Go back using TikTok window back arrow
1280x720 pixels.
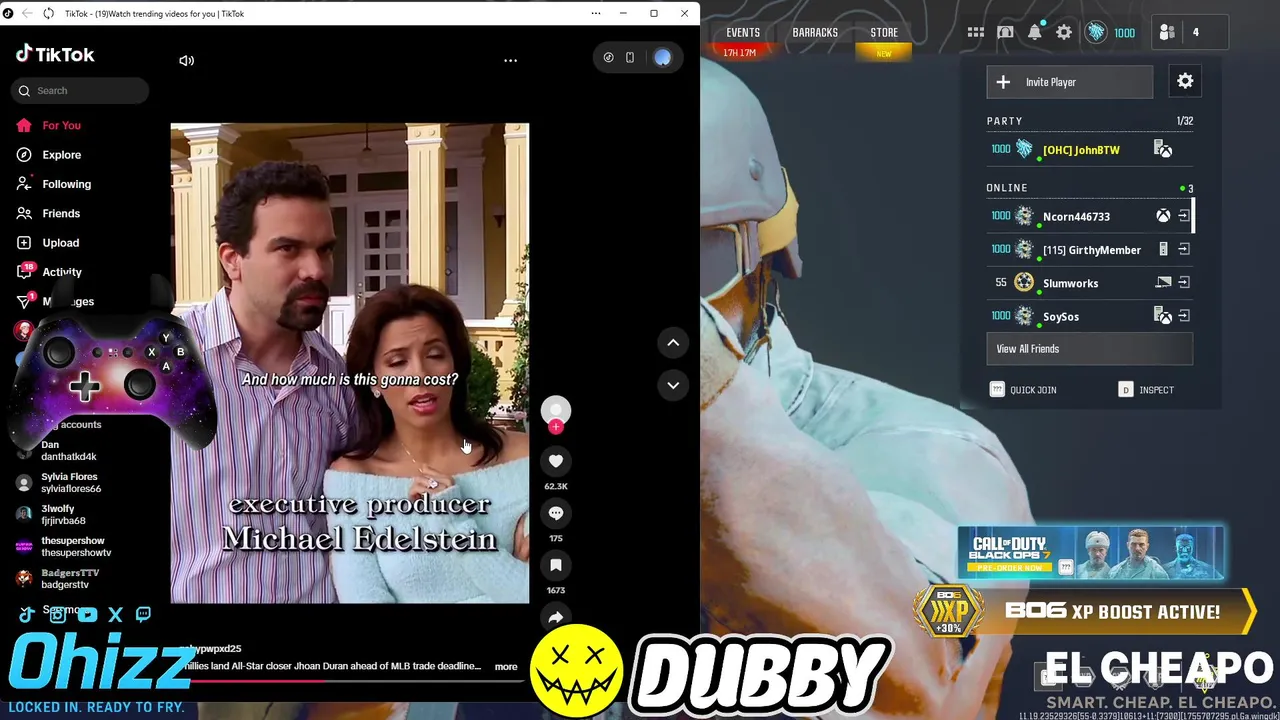coord(27,13)
